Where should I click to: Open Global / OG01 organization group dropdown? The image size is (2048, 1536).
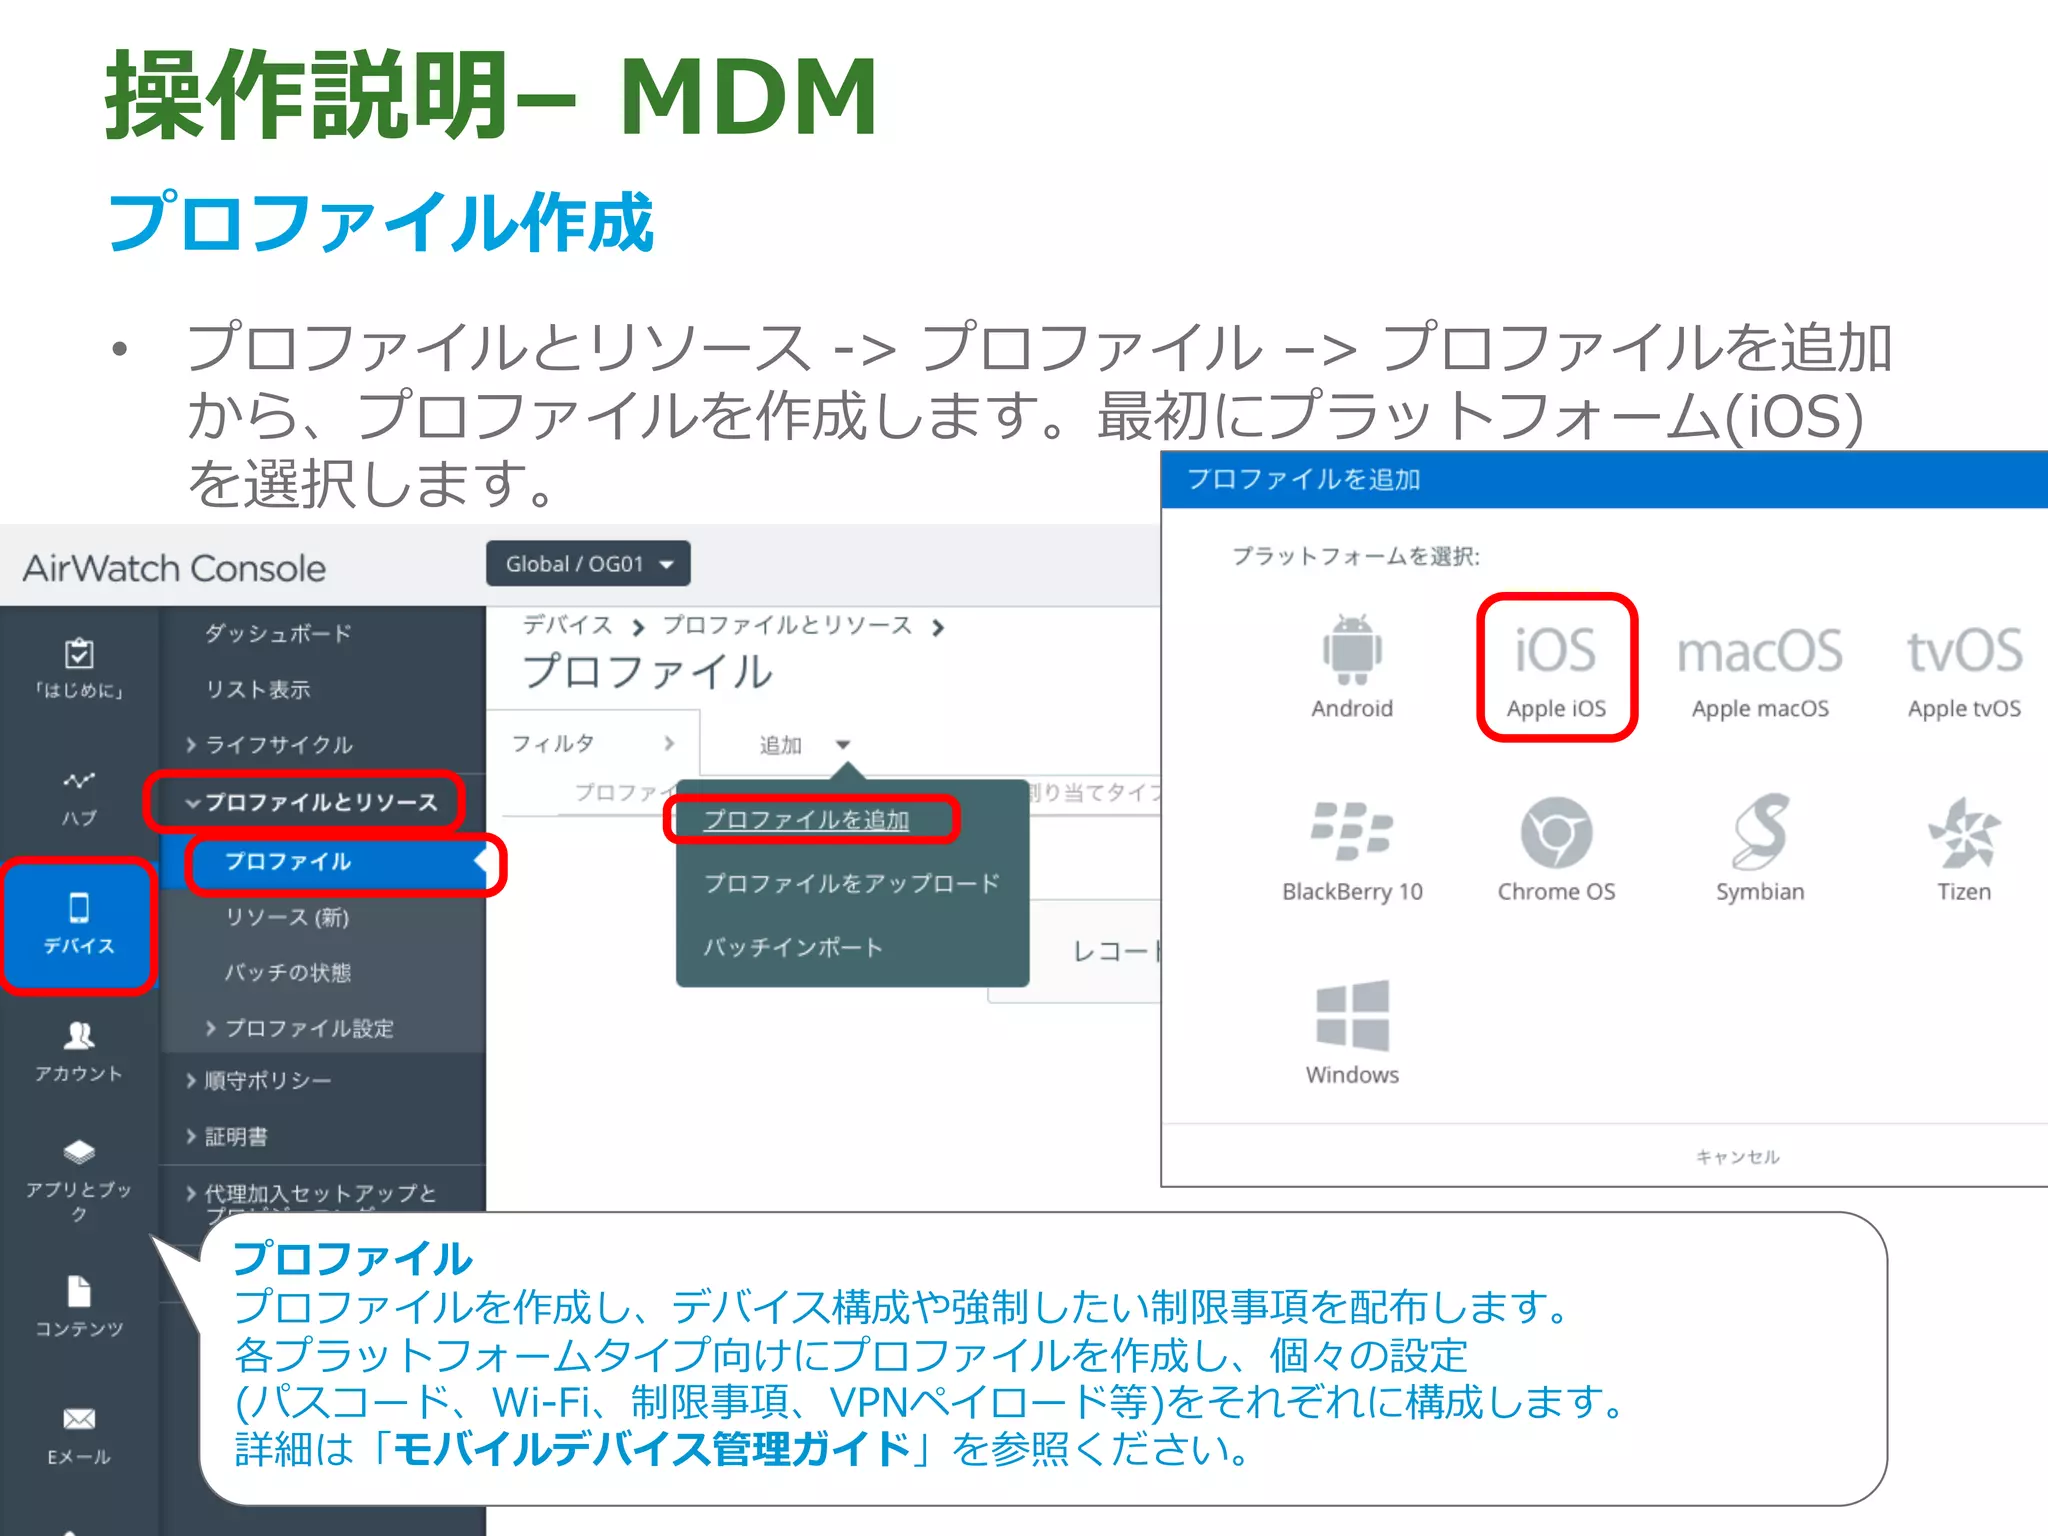(588, 564)
